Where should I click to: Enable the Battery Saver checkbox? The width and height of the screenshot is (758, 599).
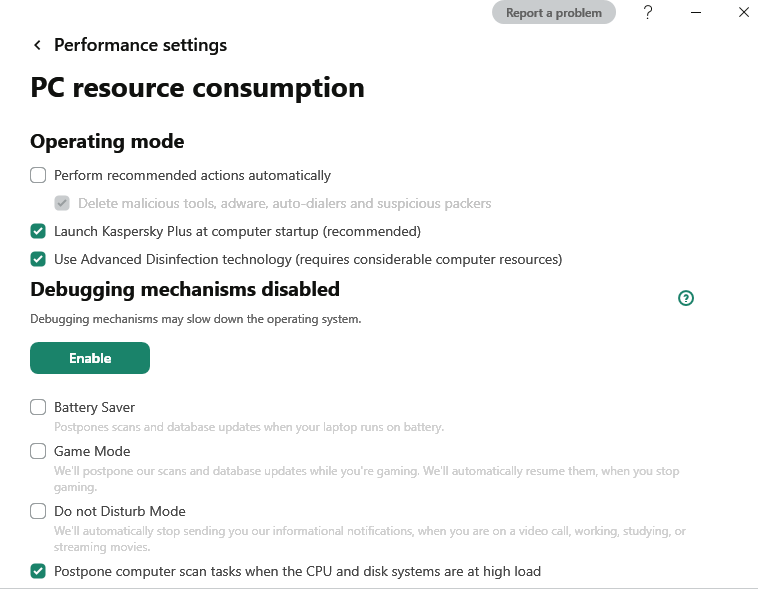[x=38, y=407]
